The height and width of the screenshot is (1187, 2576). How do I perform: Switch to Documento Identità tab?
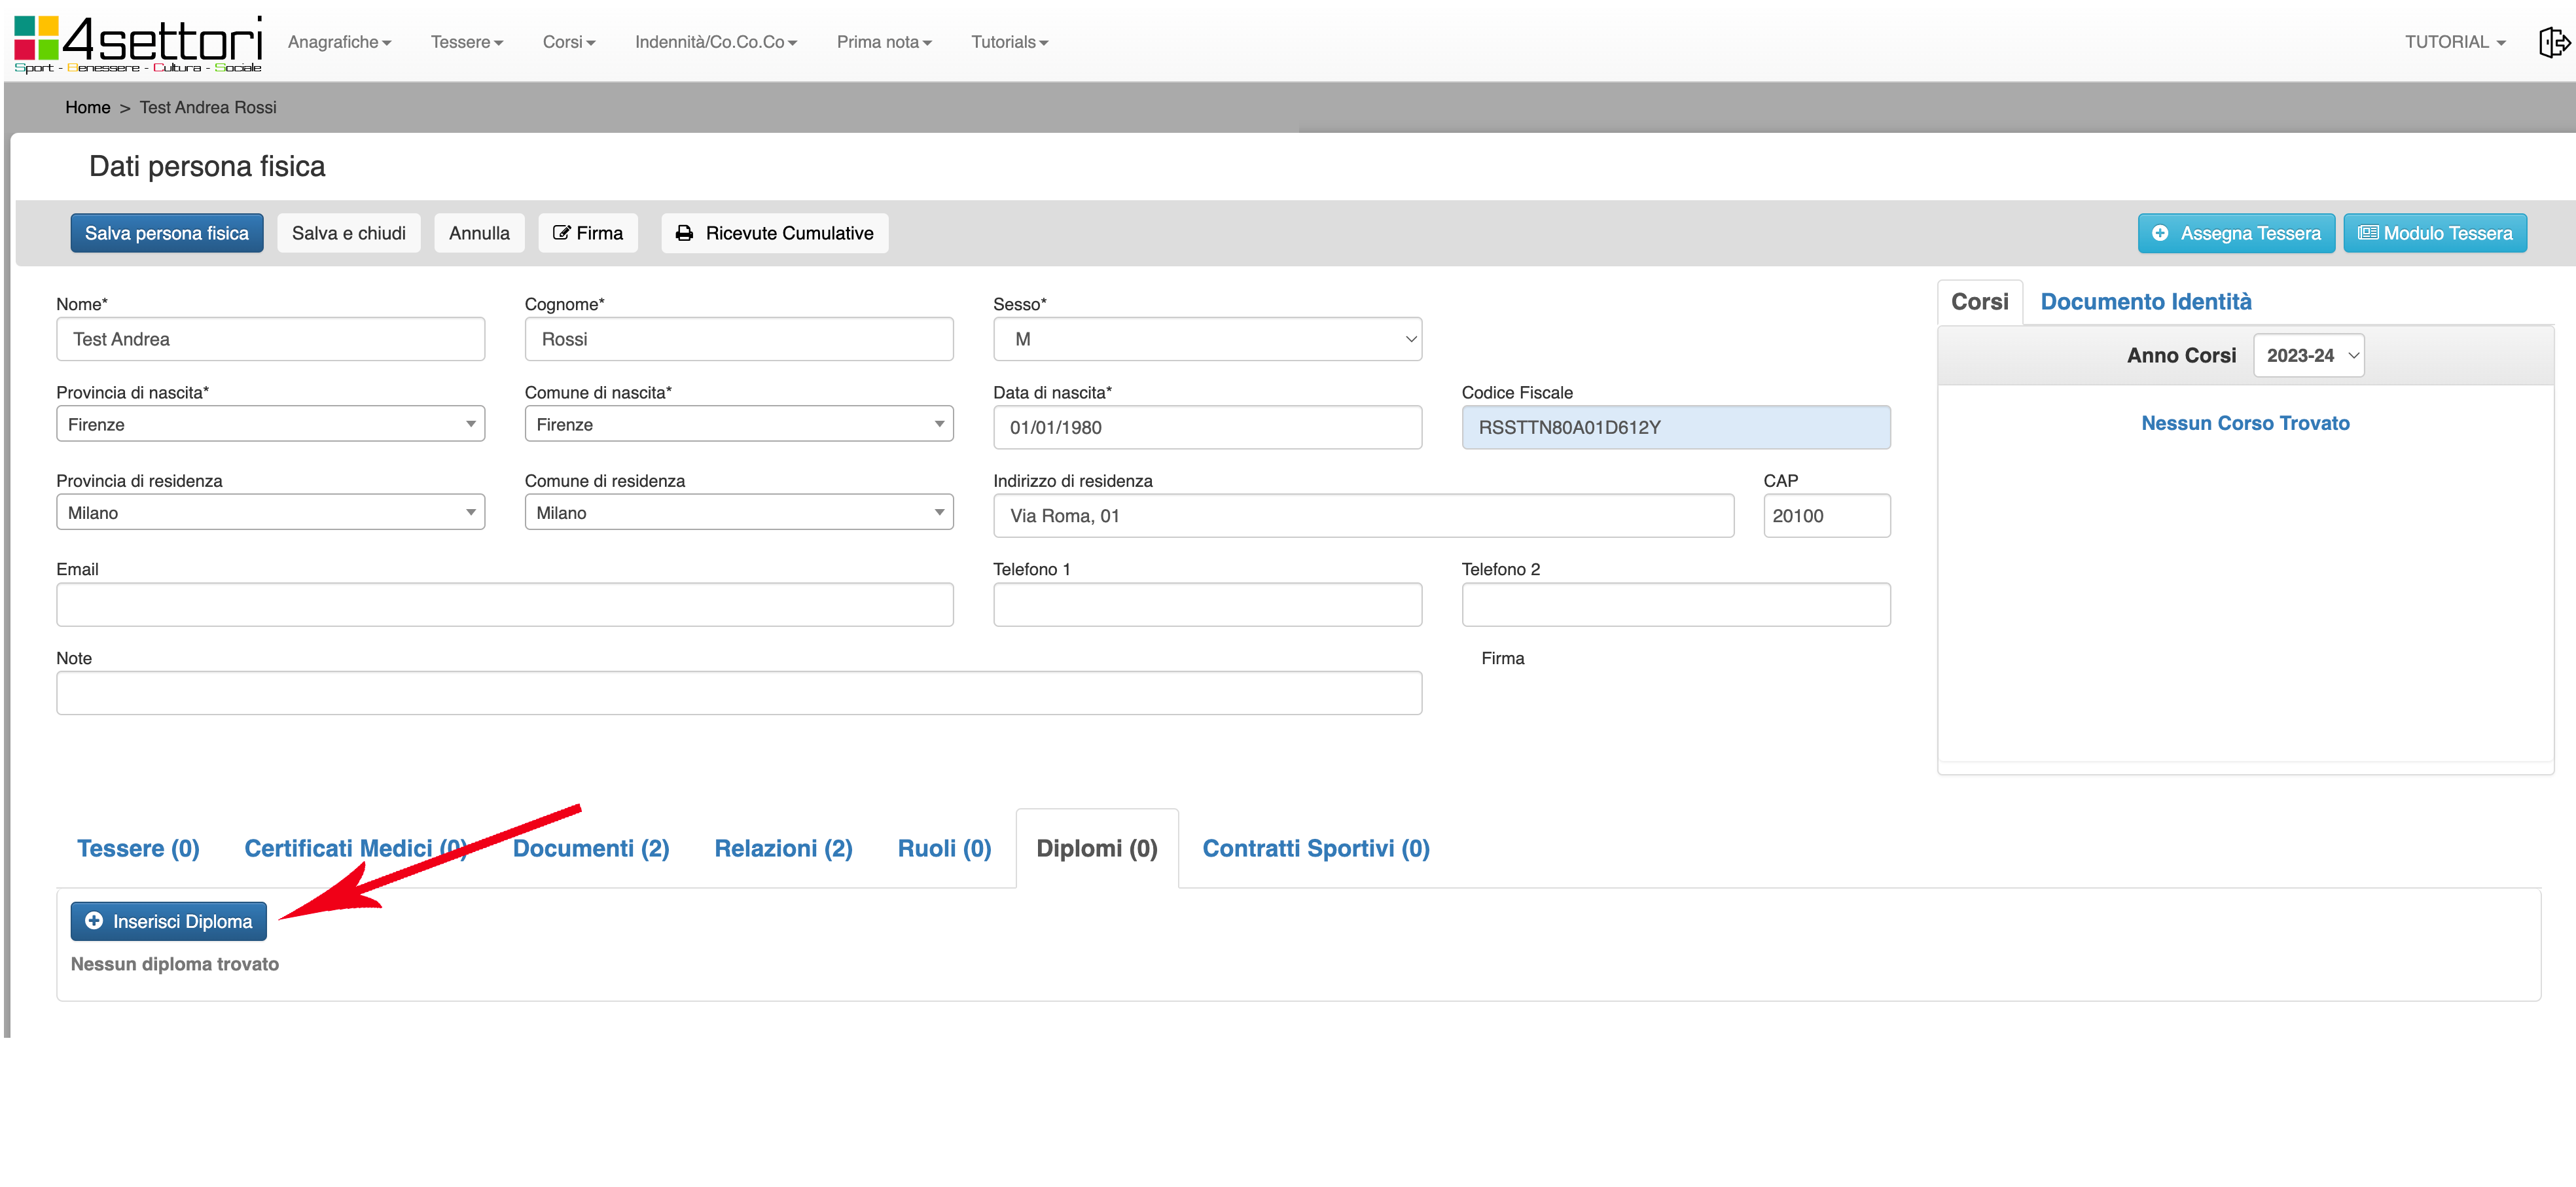click(x=2145, y=302)
